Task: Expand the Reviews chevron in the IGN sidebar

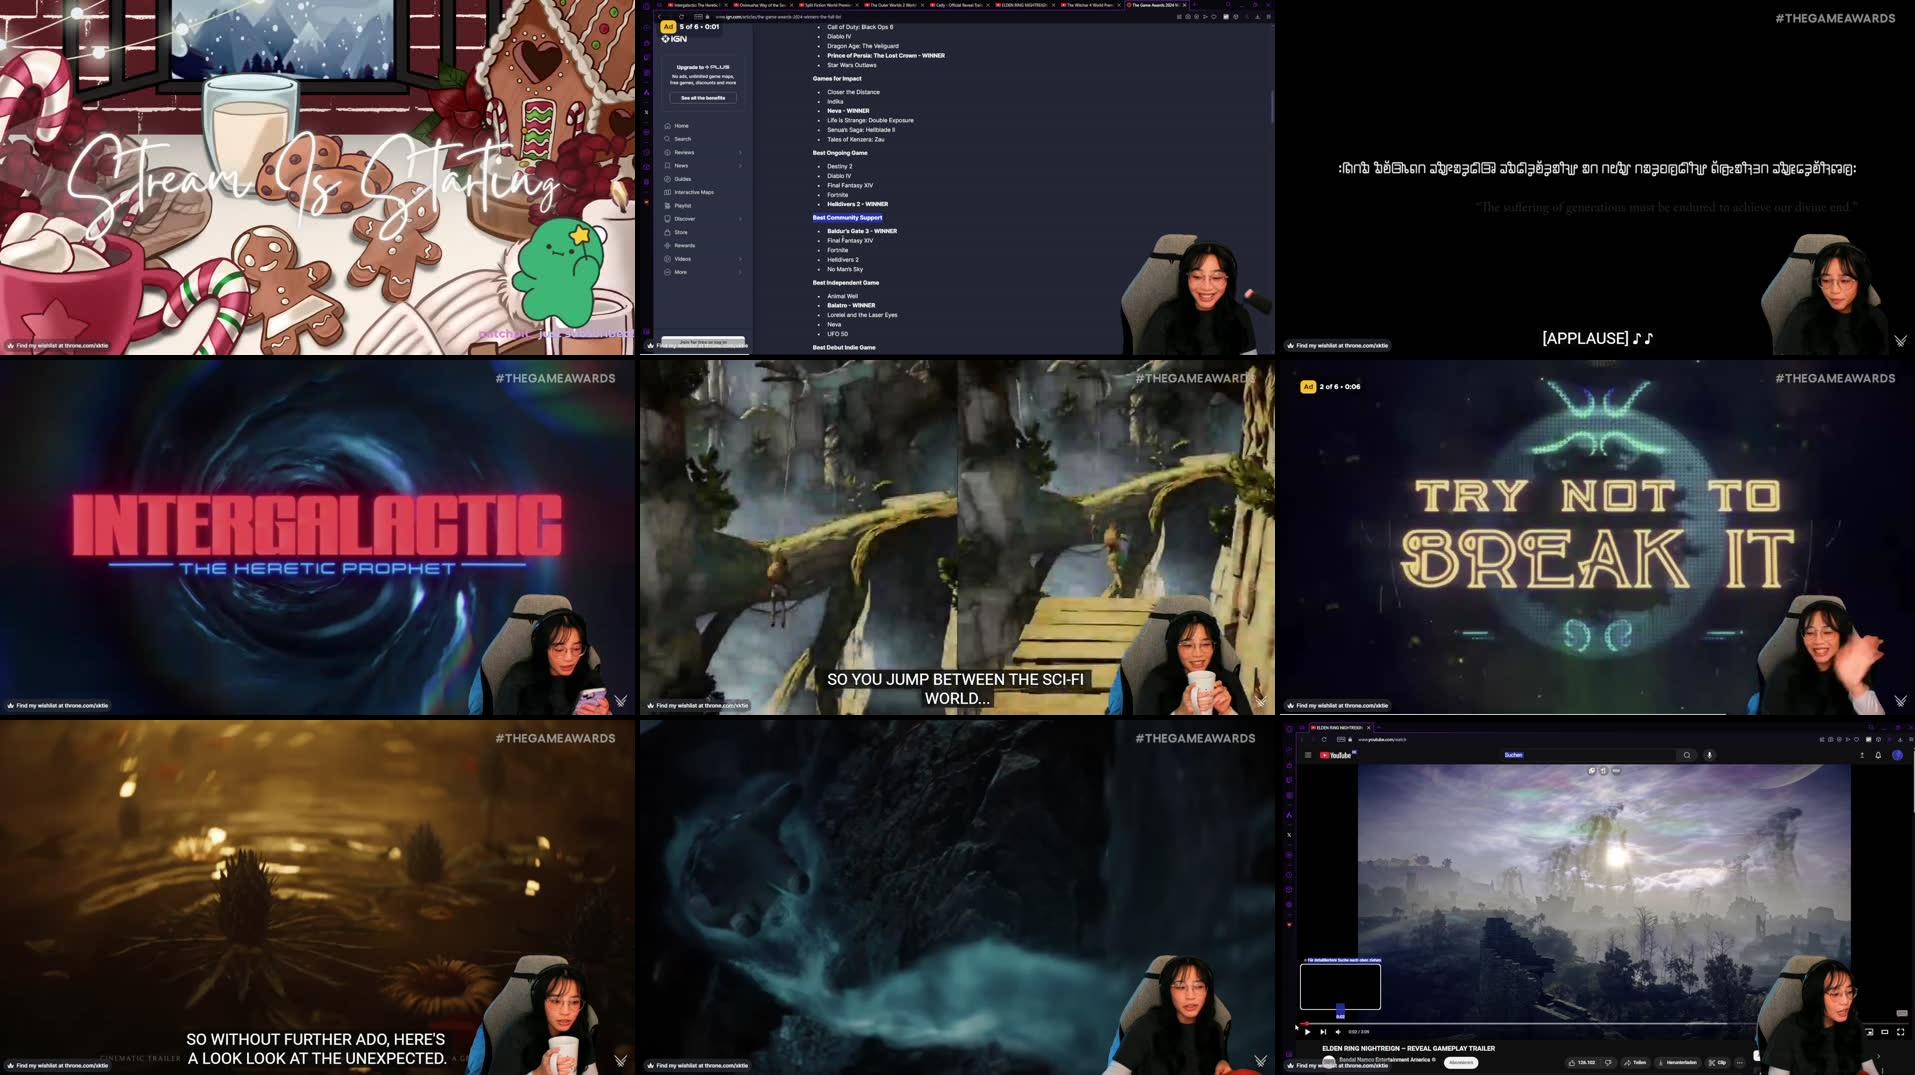Action: [740, 152]
